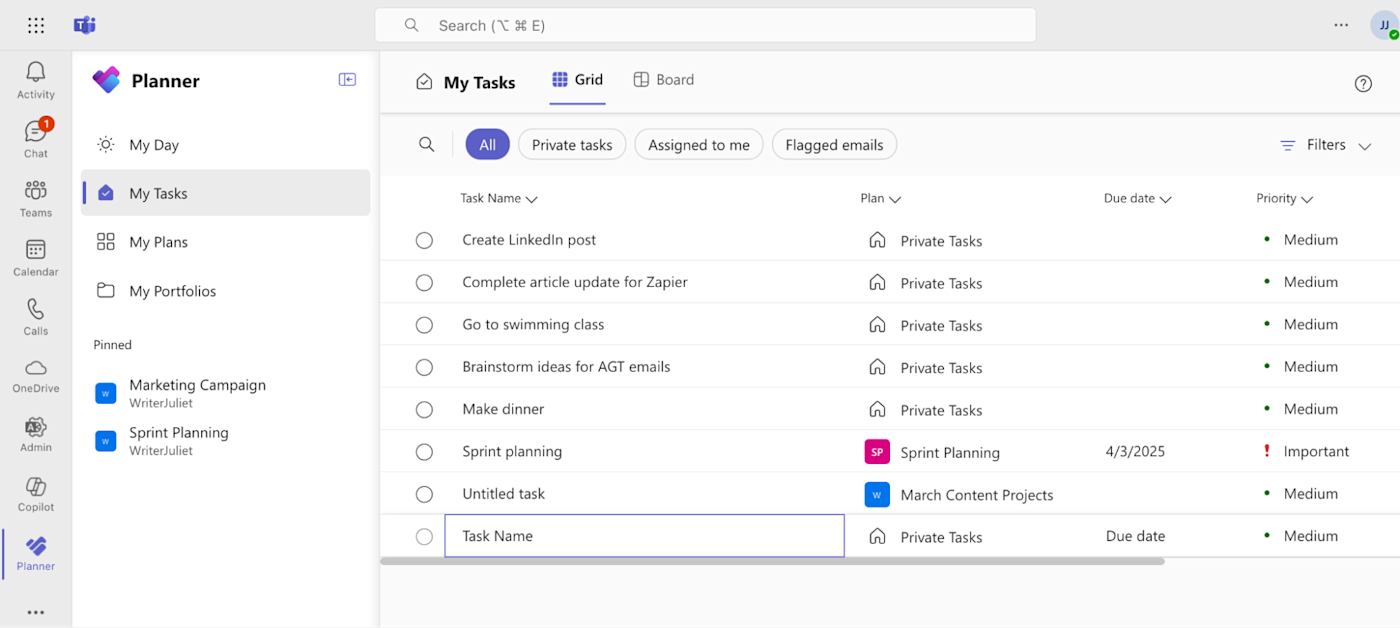Complete the Make dinner task
The height and width of the screenshot is (628, 1400).
(x=424, y=409)
